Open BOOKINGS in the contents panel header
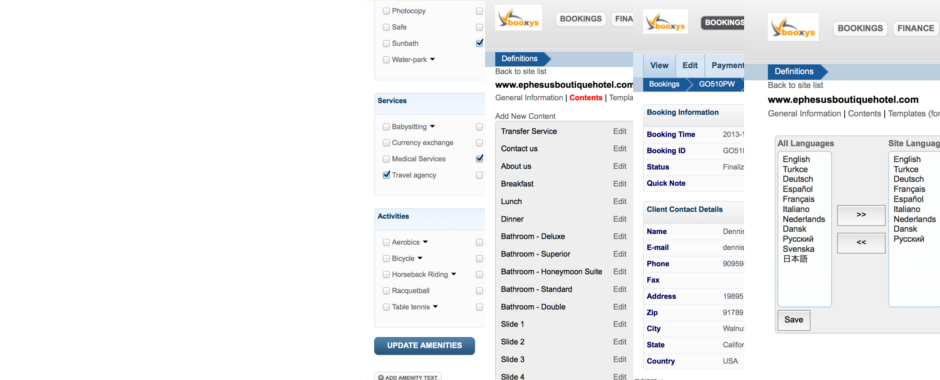The height and width of the screenshot is (380, 940). tap(580, 19)
